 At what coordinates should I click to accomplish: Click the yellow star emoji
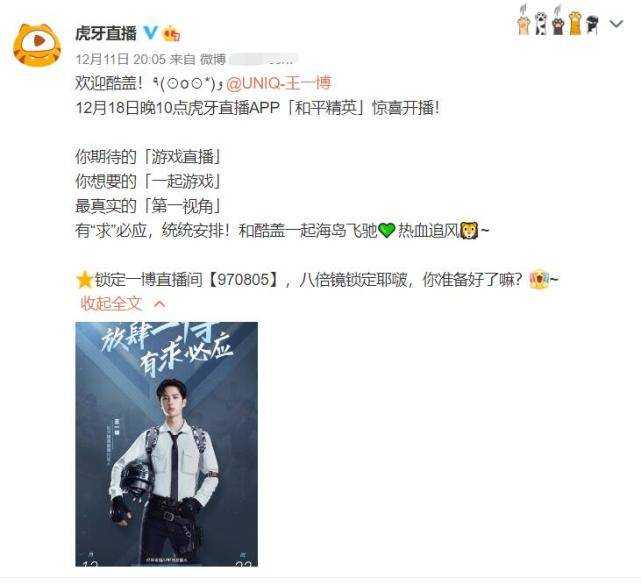[x=85, y=280]
